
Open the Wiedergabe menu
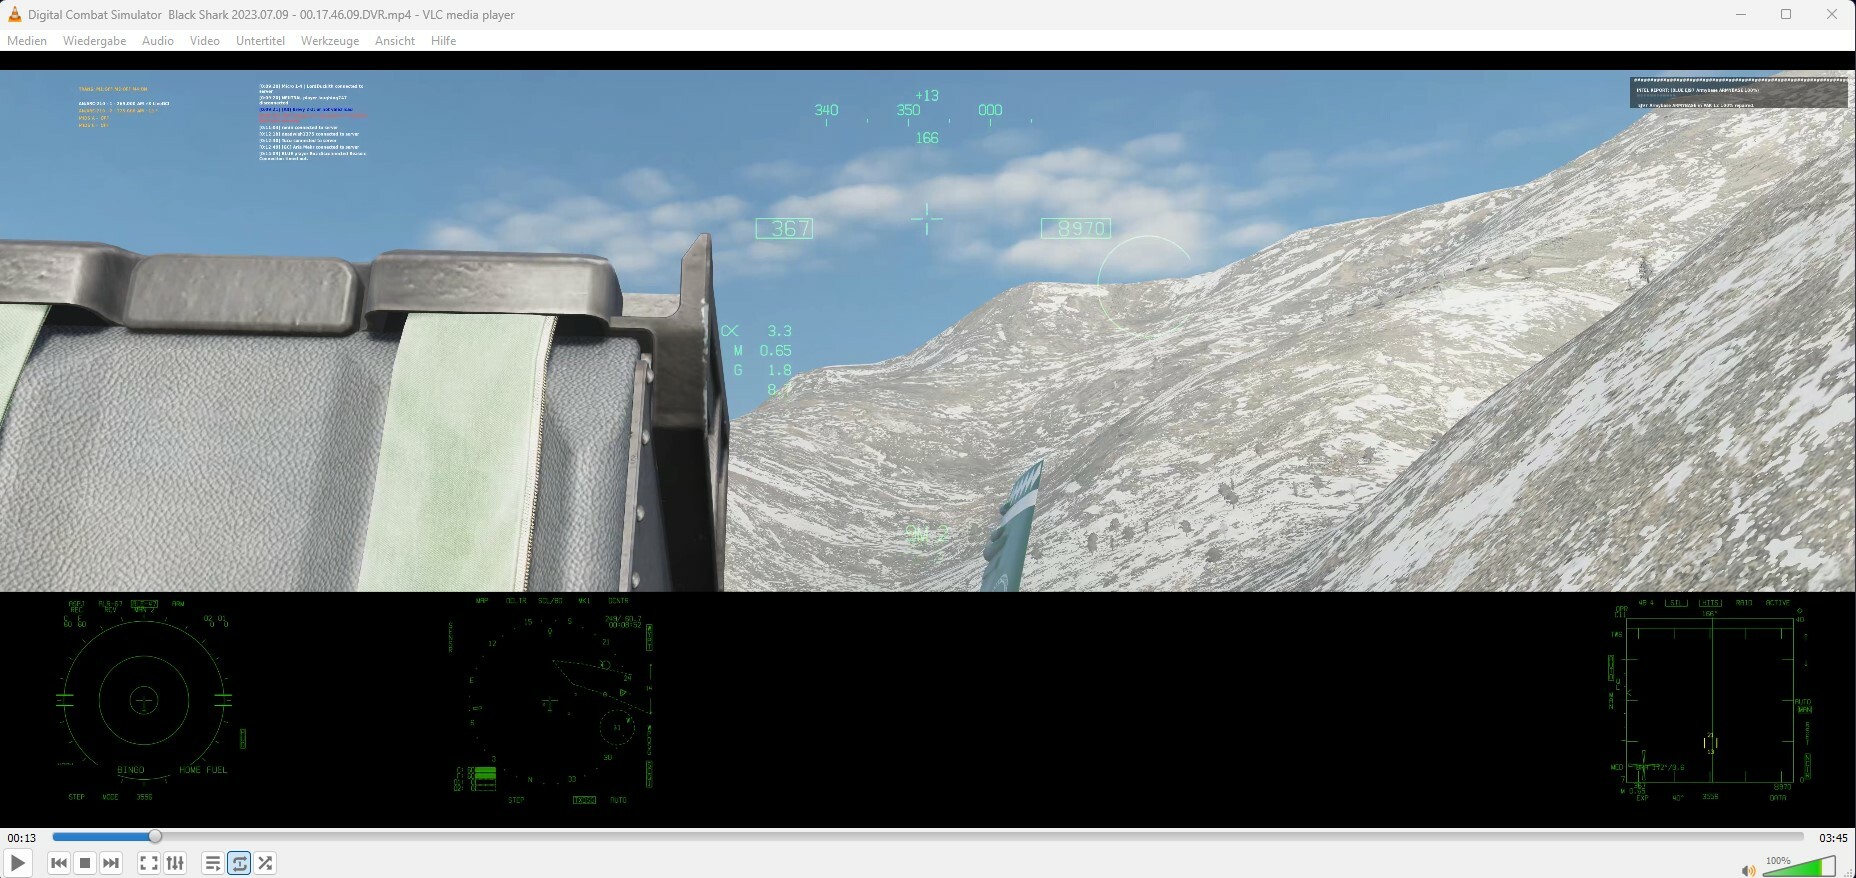click(94, 41)
